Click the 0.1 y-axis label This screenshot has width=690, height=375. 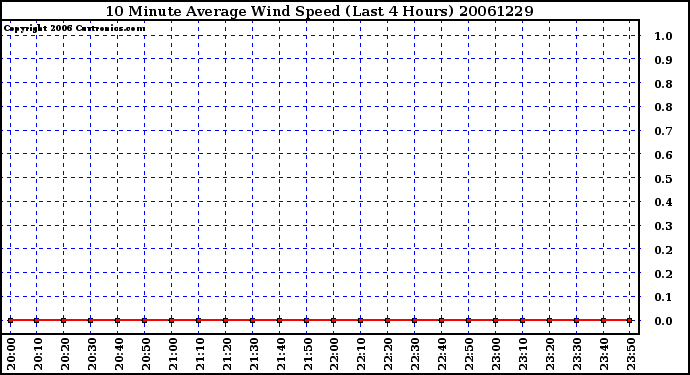point(663,298)
